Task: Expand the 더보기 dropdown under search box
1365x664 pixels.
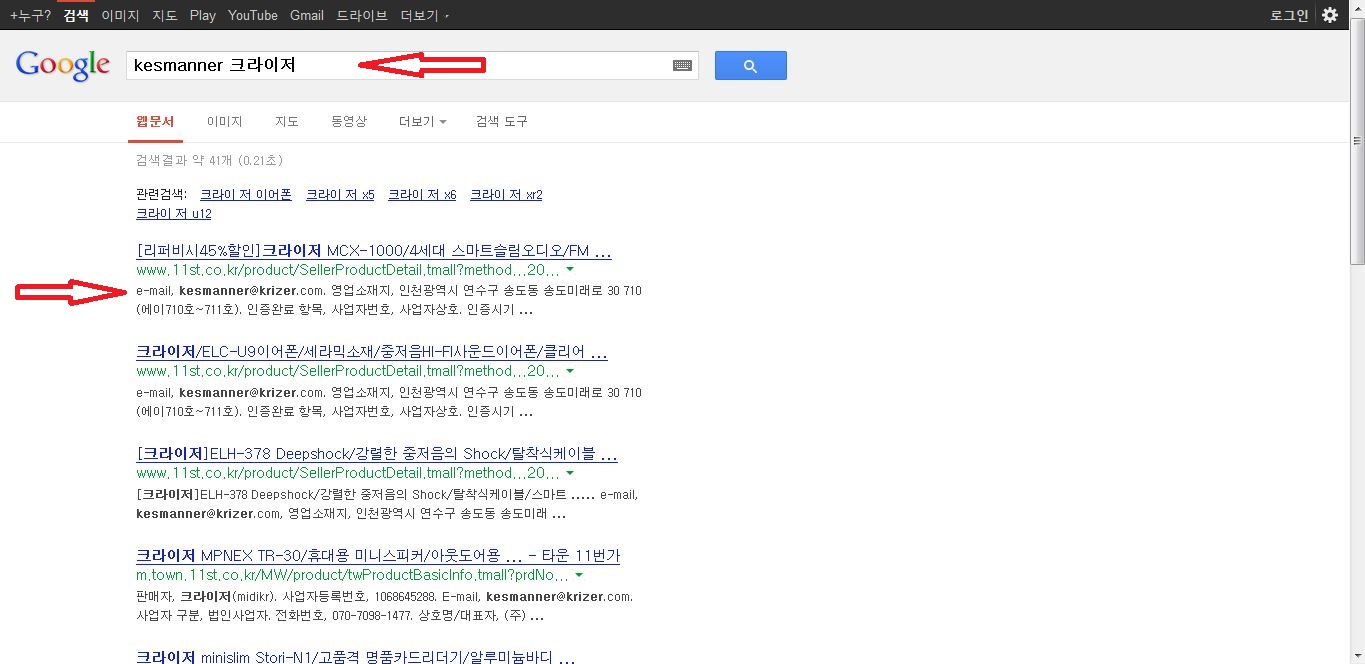Action: point(422,121)
